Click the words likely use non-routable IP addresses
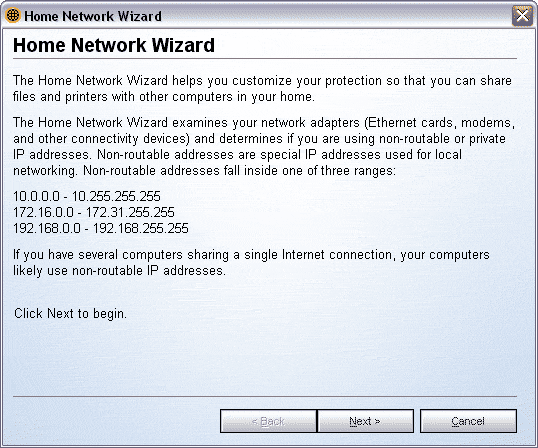The image size is (538, 448). pos(119,271)
